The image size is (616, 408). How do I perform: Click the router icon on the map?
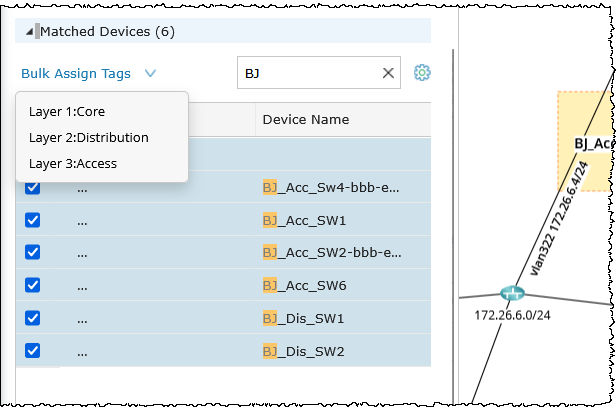tap(512, 293)
